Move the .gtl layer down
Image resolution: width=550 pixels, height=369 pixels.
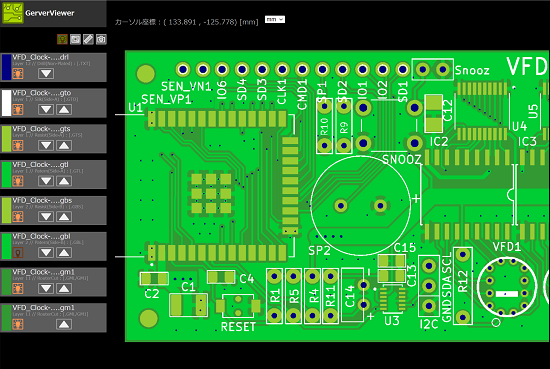coord(46,181)
